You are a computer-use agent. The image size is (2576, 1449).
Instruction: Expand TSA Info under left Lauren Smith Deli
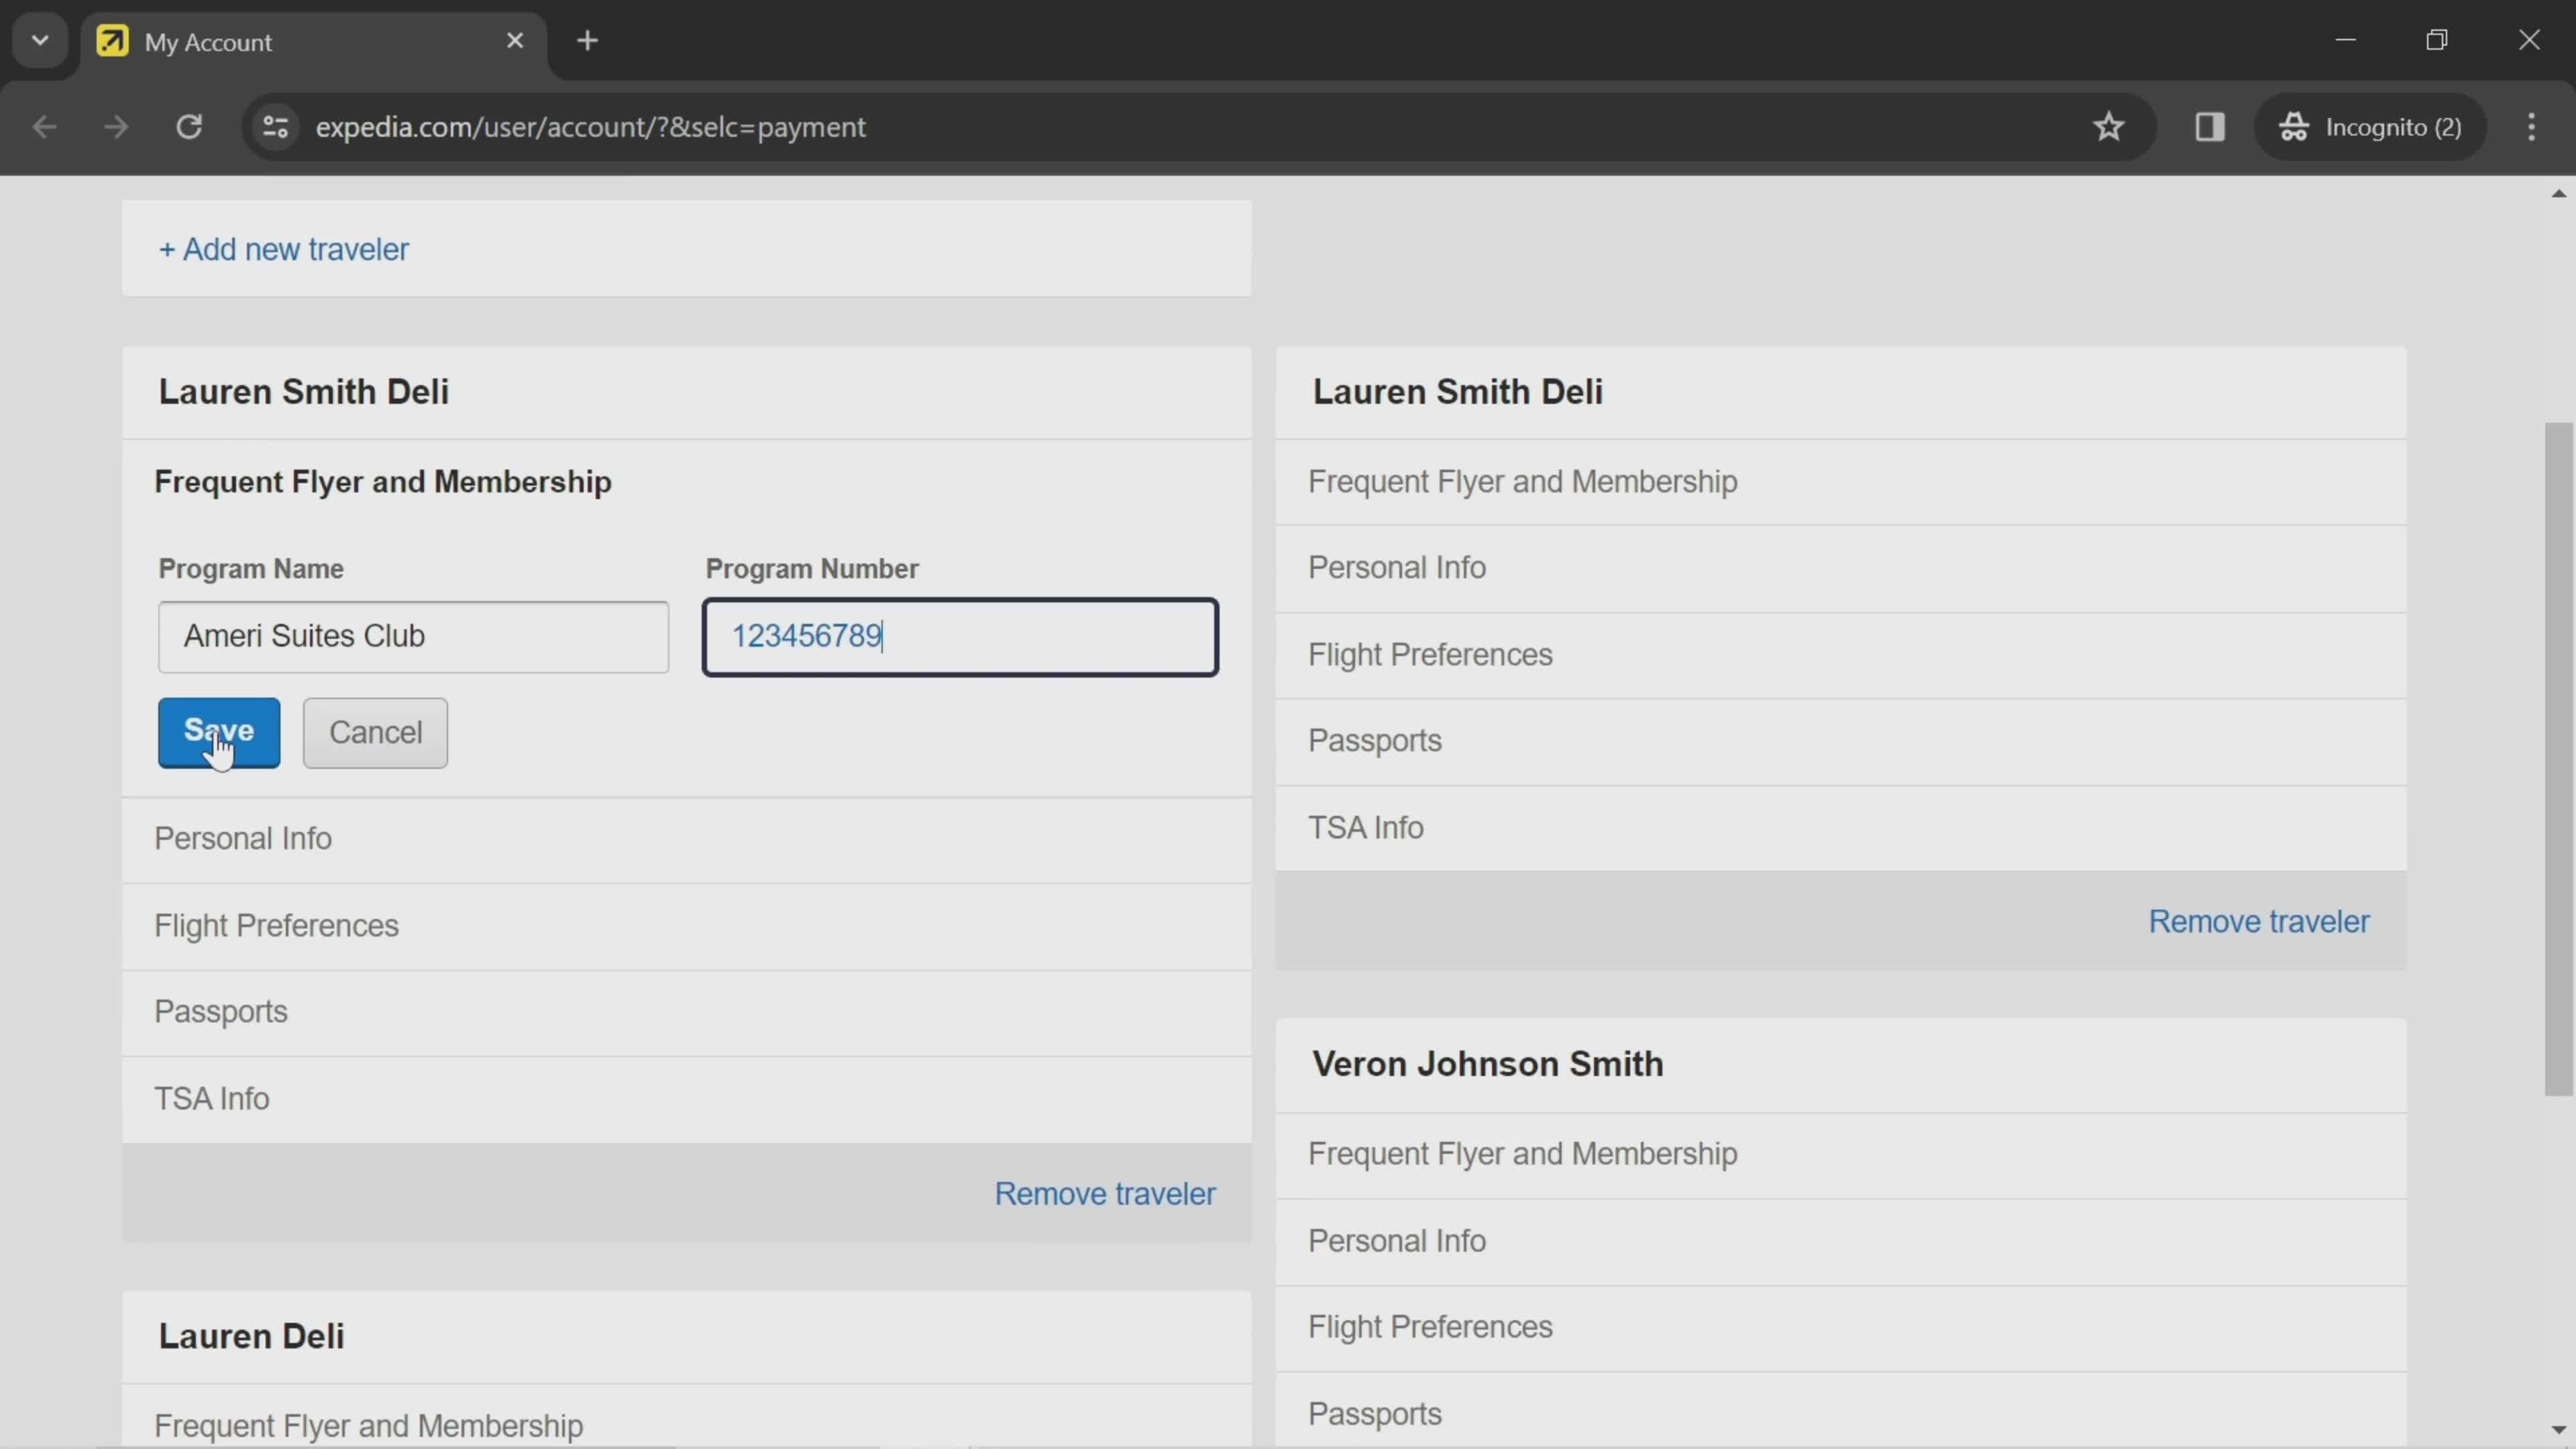686,1099
